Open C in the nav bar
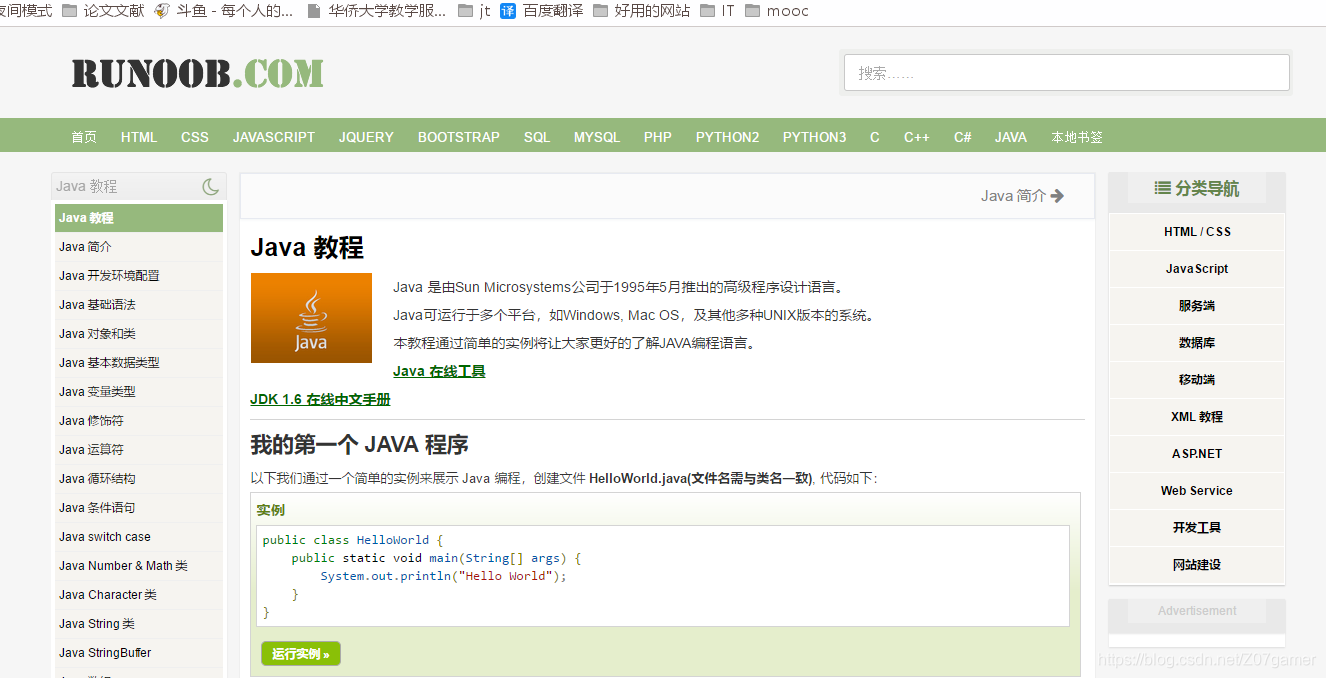The height and width of the screenshot is (678, 1326). coord(875,137)
